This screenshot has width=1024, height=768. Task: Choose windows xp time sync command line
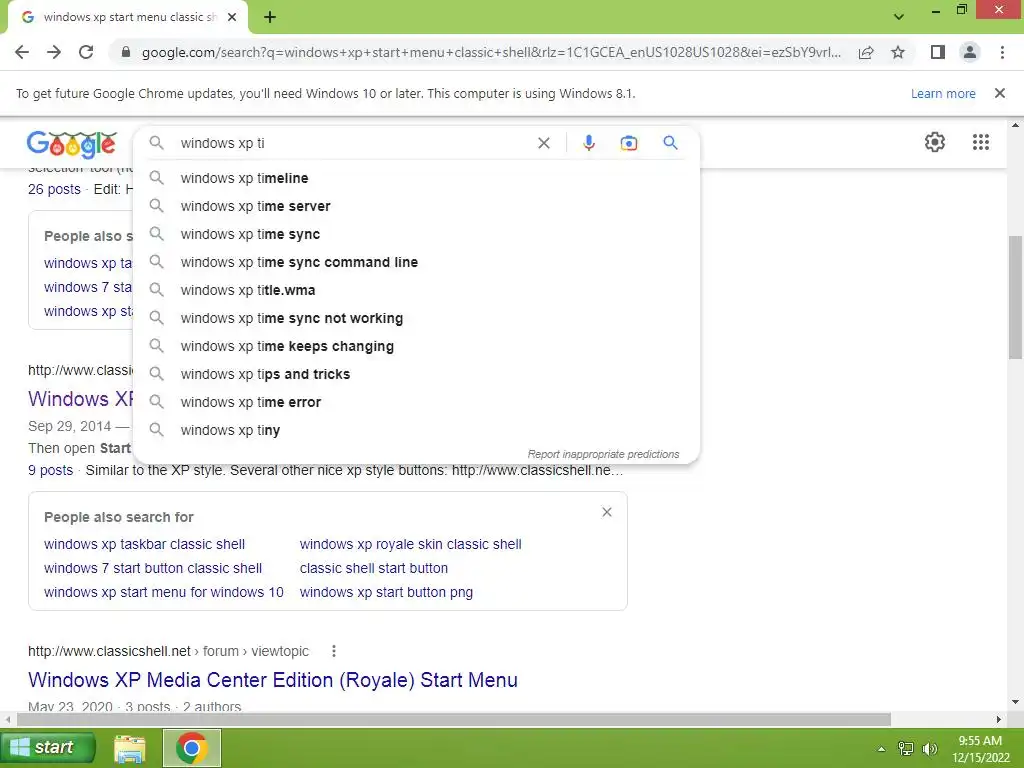[x=416, y=262]
